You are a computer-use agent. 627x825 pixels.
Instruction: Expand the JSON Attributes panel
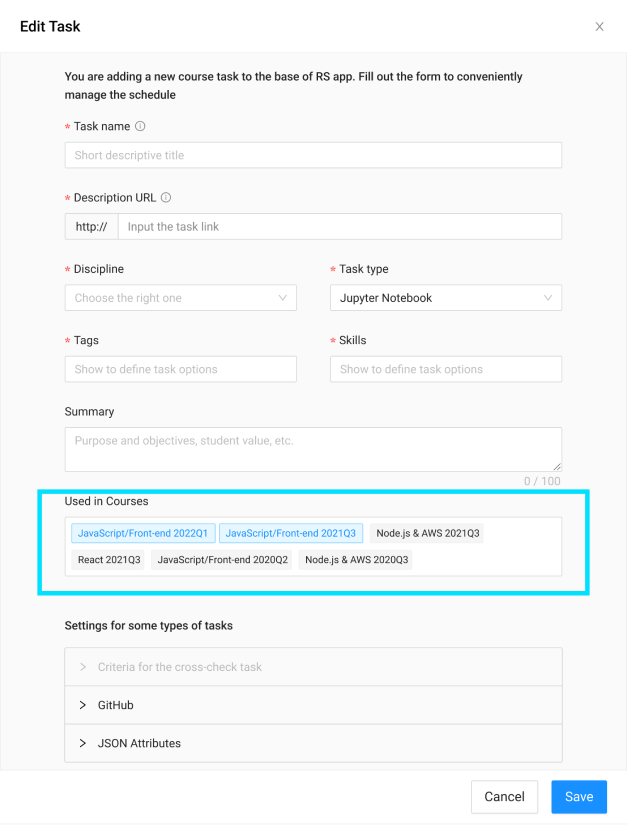[x=313, y=743]
